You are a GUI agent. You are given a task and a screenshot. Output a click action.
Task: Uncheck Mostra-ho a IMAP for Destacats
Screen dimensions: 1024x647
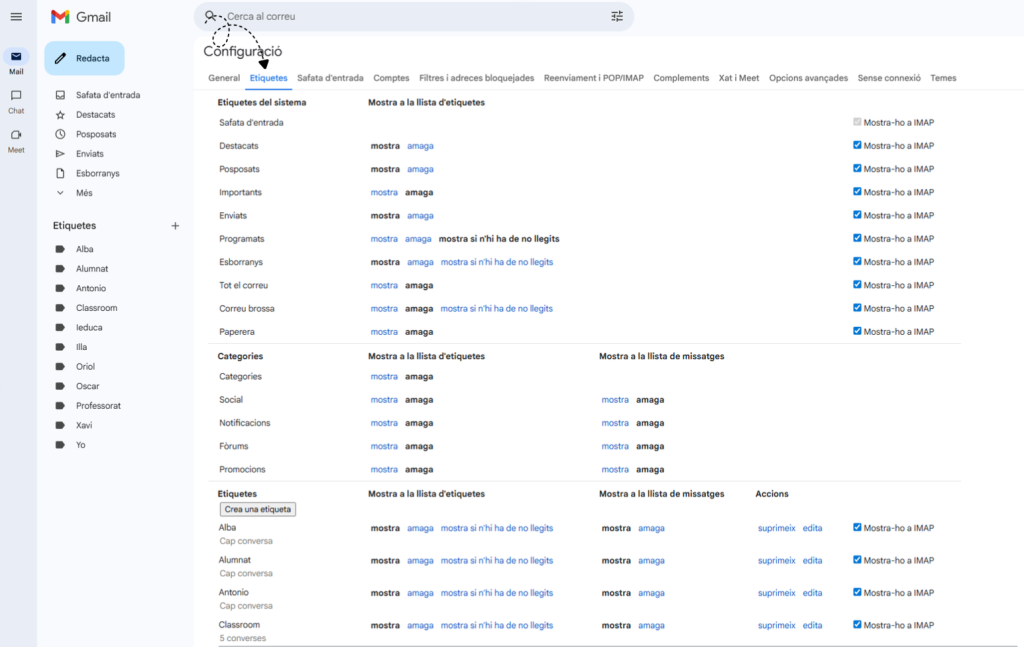(857, 145)
